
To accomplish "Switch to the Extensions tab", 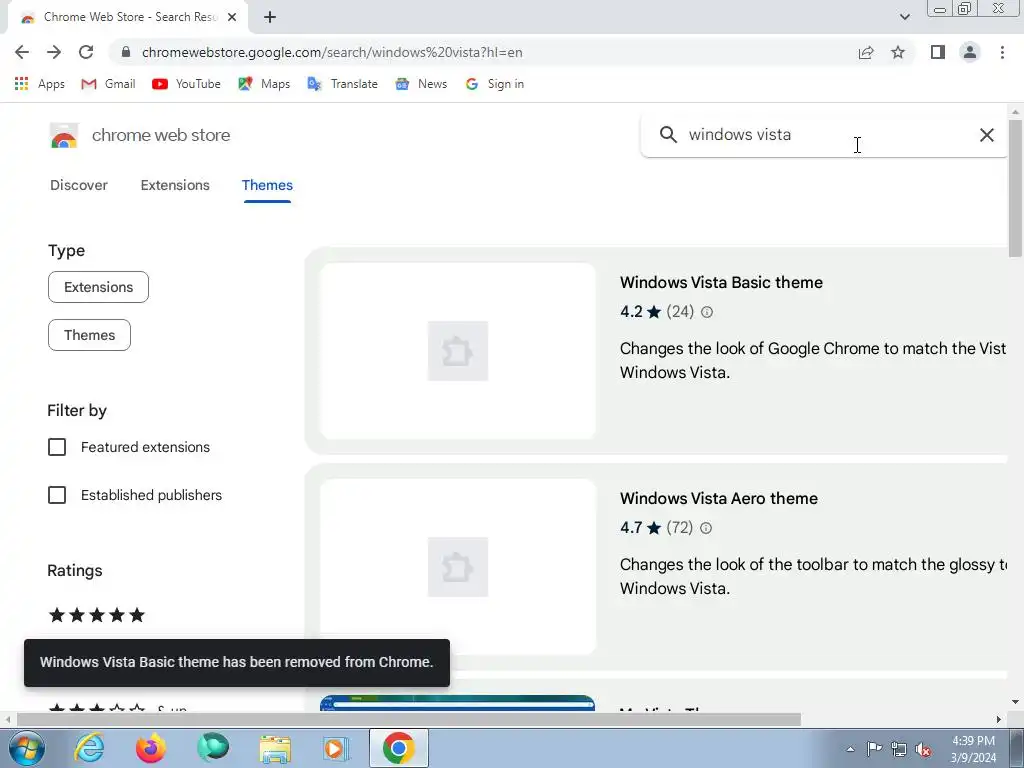I will (175, 185).
